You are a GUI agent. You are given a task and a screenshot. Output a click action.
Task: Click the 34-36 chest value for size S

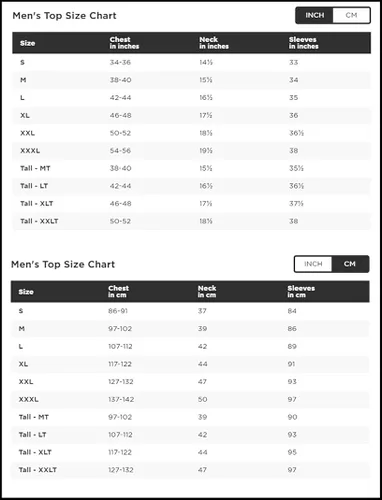[x=120, y=62]
